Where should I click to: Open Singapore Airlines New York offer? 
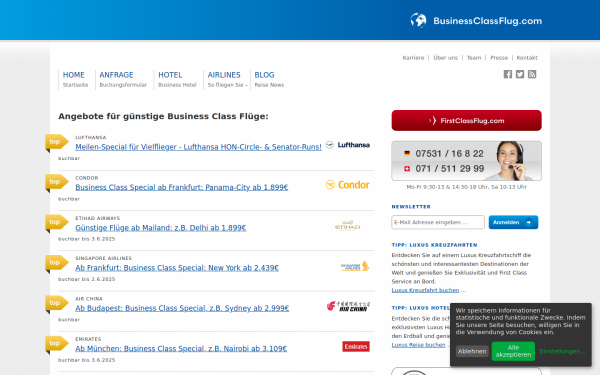pyautogui.click(x=177, y=268)
